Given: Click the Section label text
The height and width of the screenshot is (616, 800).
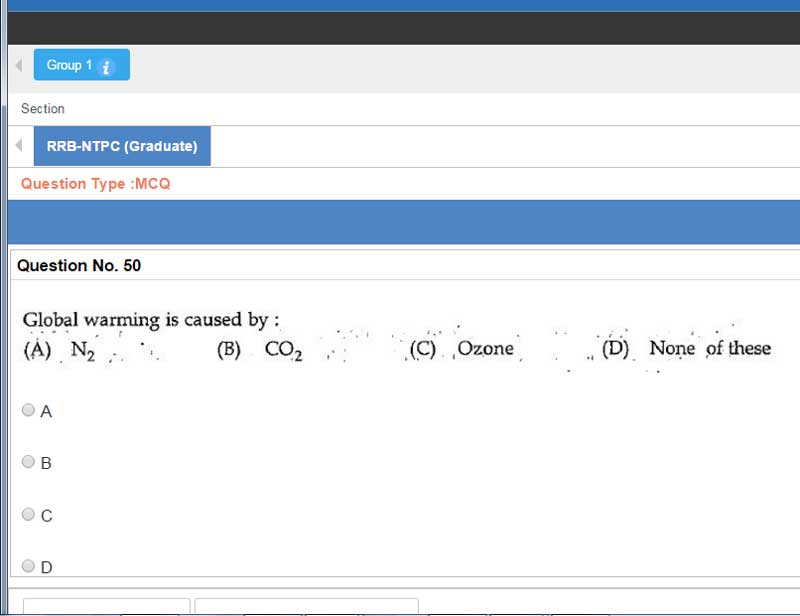Looking at the screenshot, I should coord(43,108).
